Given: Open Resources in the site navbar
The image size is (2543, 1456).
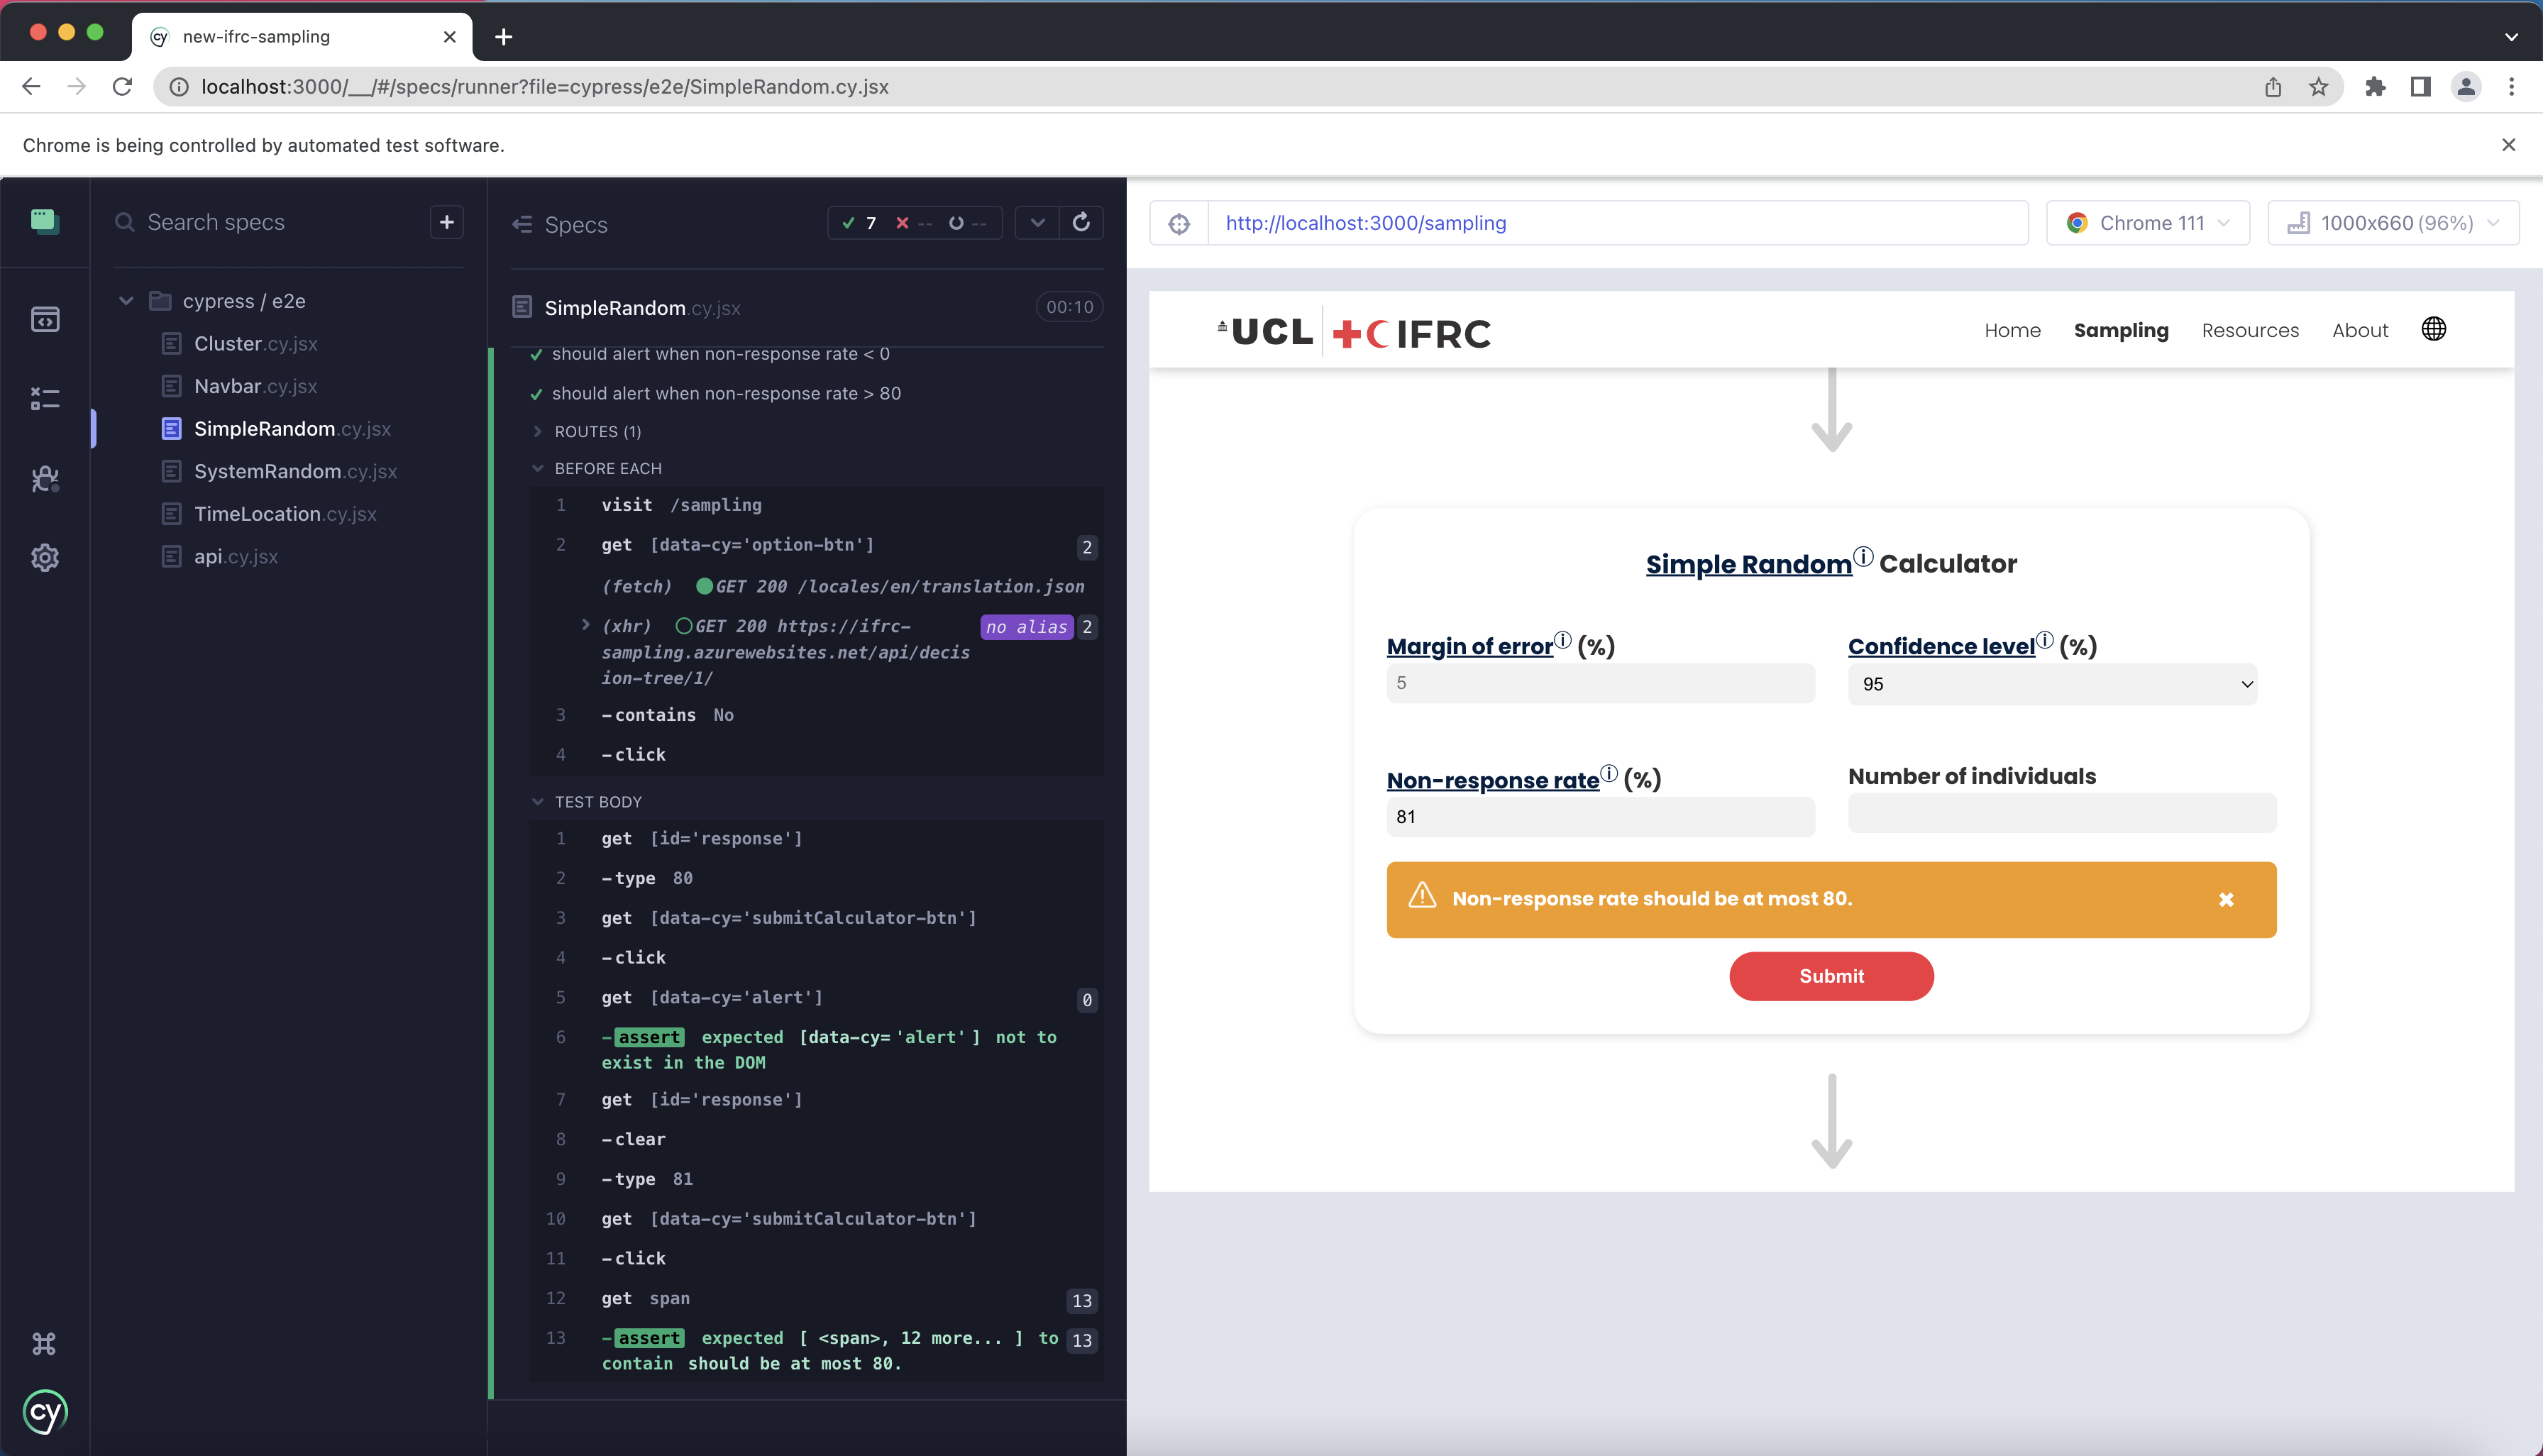Looking at the screenshot, I should (x=2250, y=330).
